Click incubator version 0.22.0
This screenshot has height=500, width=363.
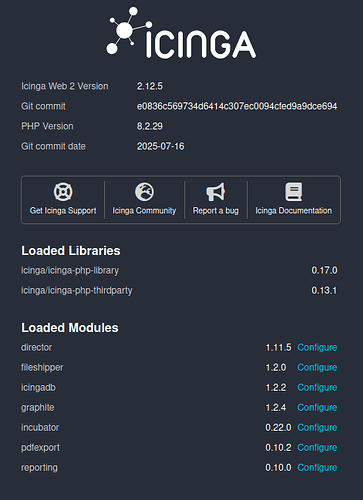click(278, 427)
